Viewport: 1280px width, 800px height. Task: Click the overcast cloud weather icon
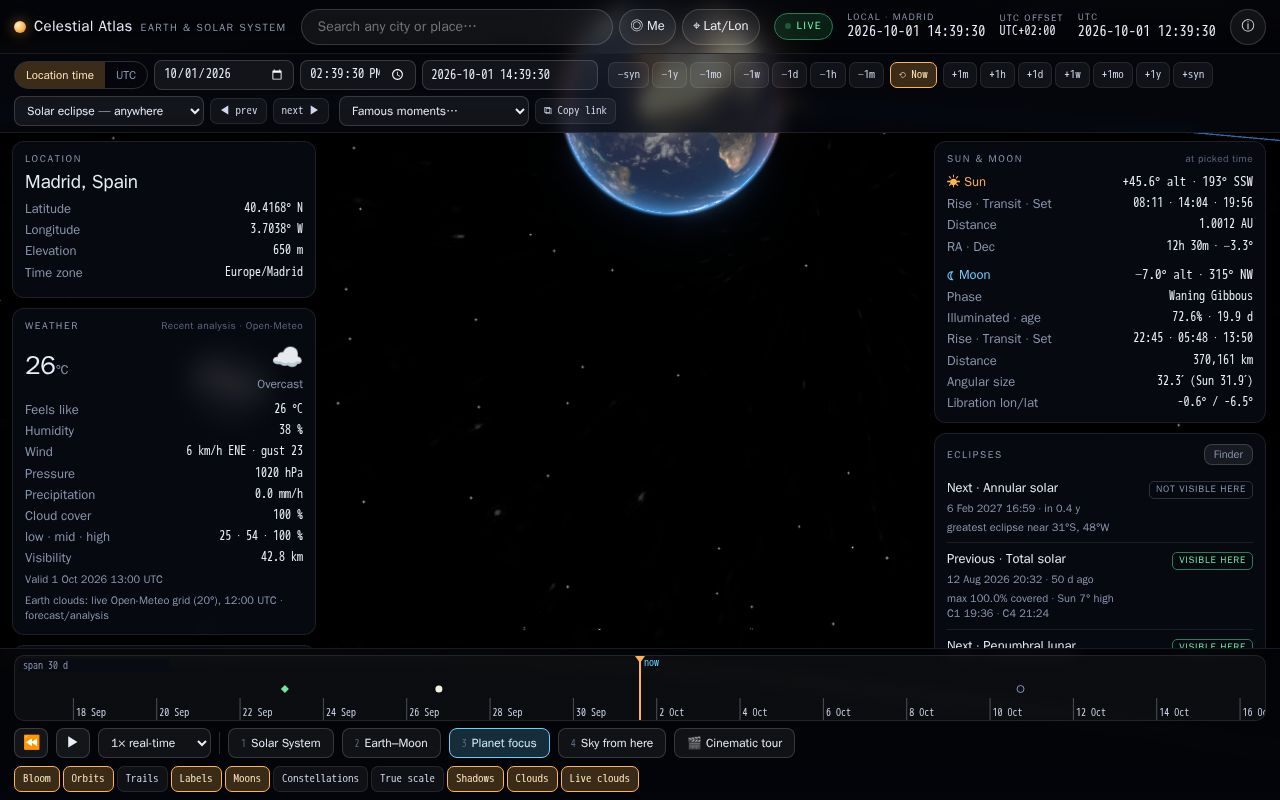point(287,357)
